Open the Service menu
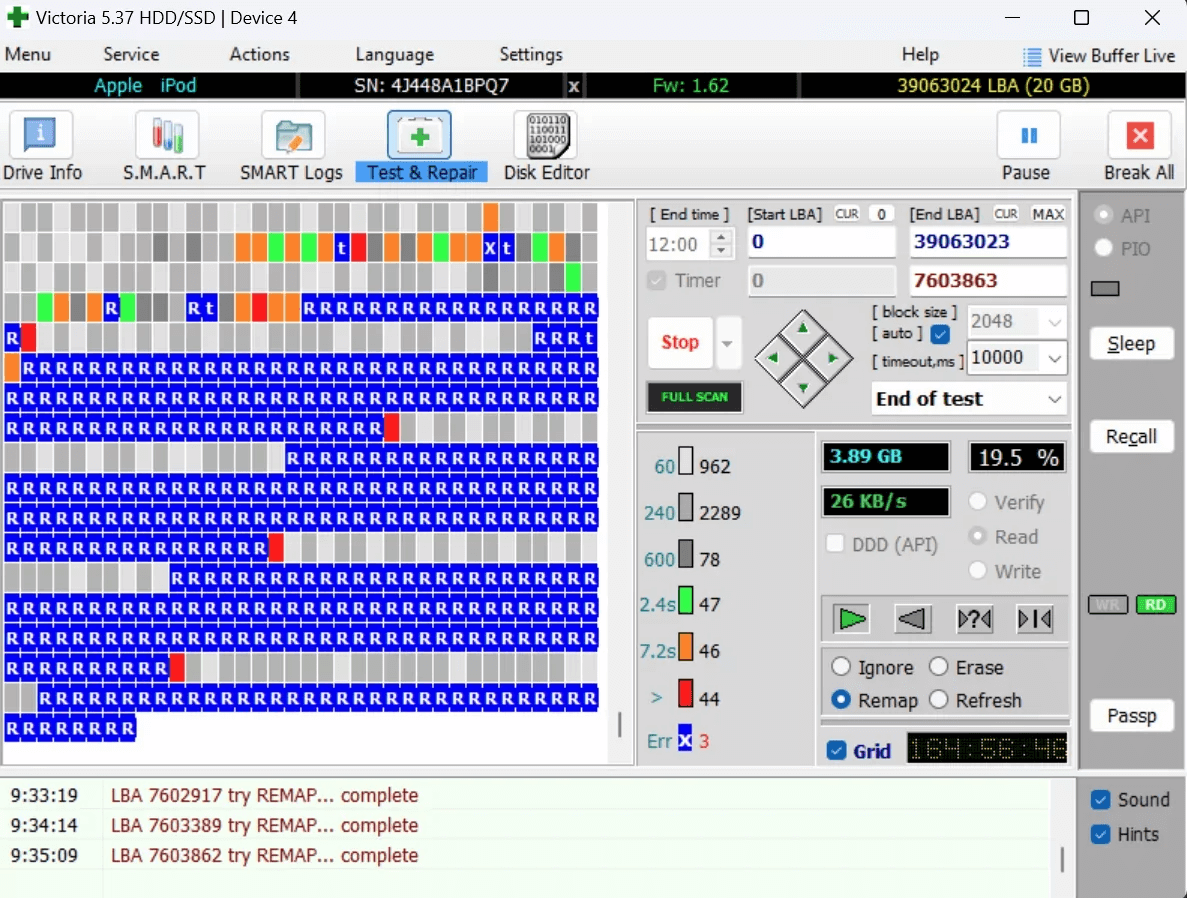This screenshot has height=898, width=1187. pos(131,55)
